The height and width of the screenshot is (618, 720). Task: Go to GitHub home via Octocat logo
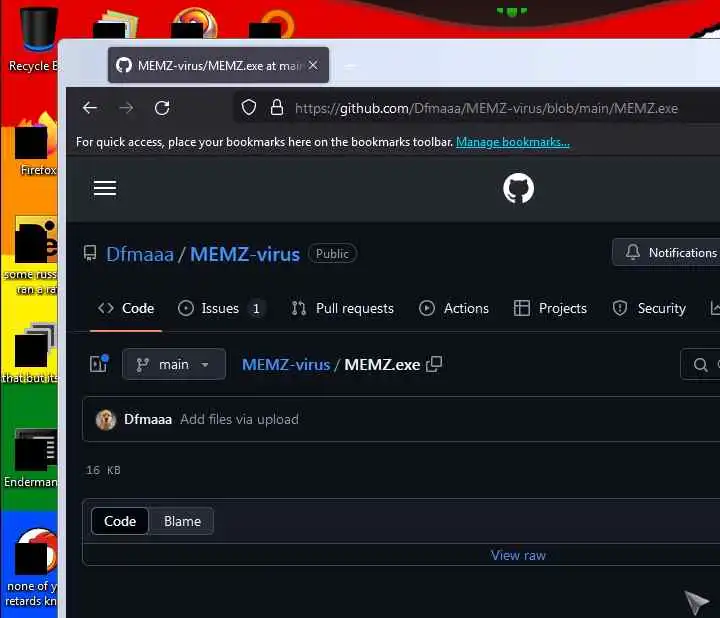coord(518,188)
